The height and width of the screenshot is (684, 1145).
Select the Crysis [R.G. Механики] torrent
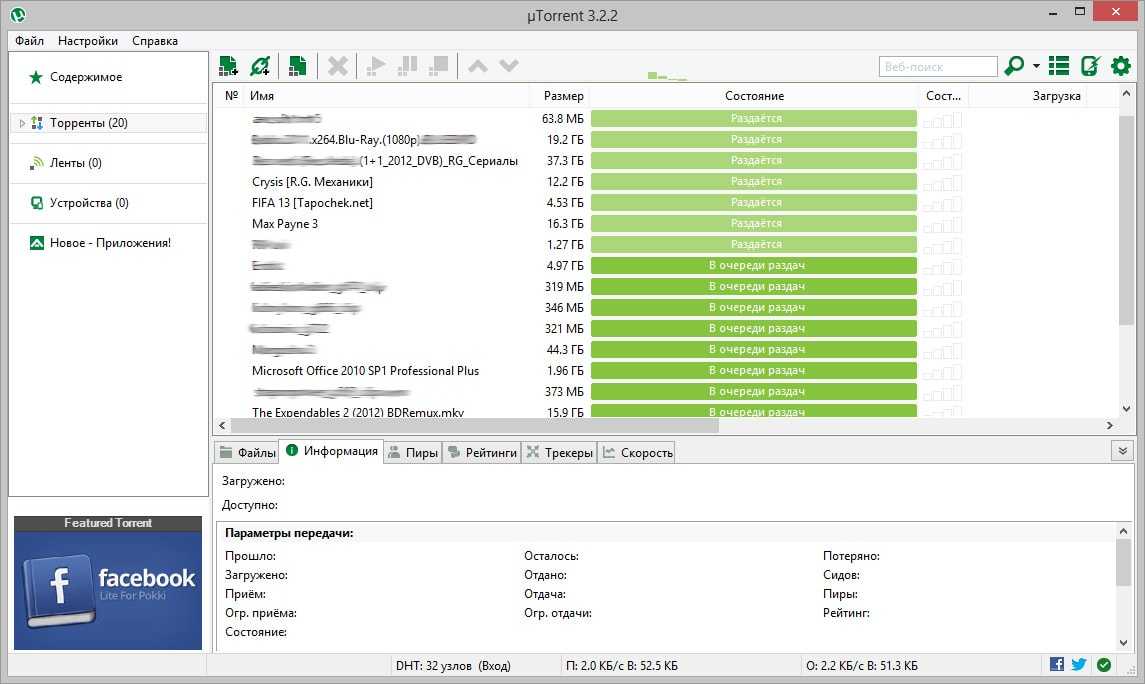pyautogui.click(x=313, y=182)
